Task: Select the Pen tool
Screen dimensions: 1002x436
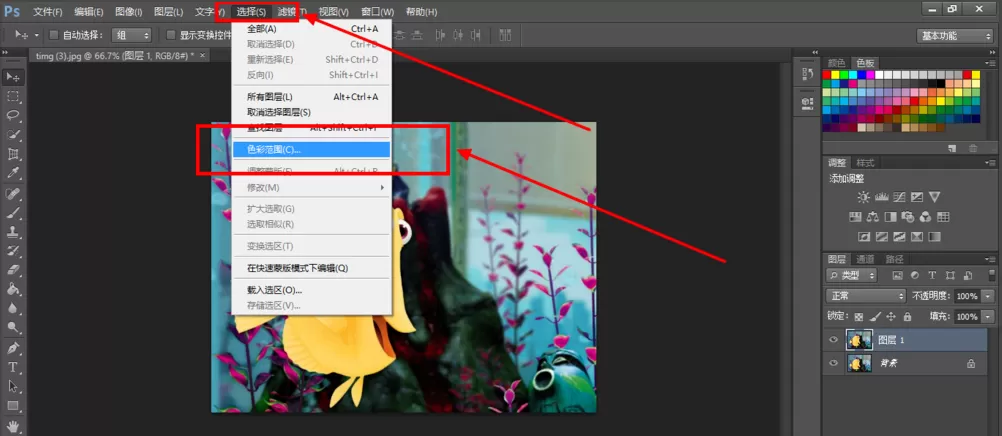Action: point(13,348)
